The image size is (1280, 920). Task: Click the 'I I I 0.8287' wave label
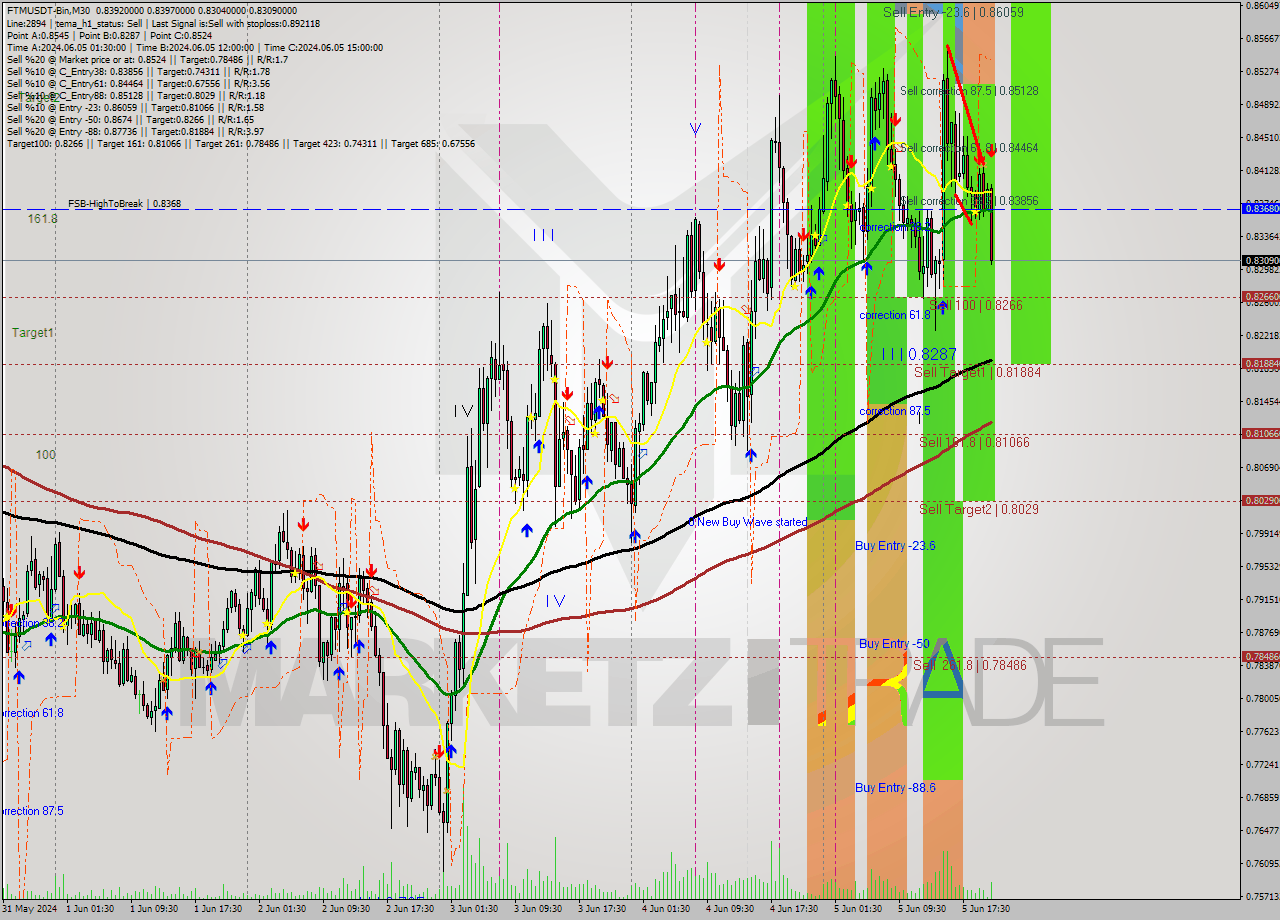919,354
